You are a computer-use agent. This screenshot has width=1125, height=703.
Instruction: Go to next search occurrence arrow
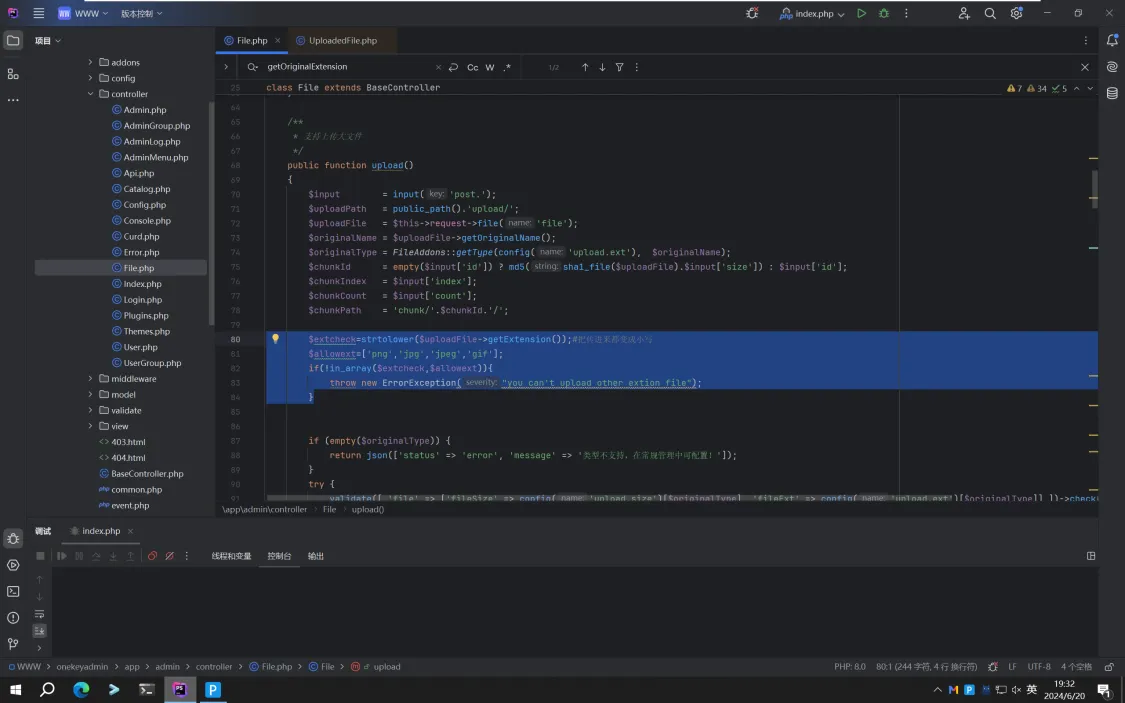click(602, 67)
